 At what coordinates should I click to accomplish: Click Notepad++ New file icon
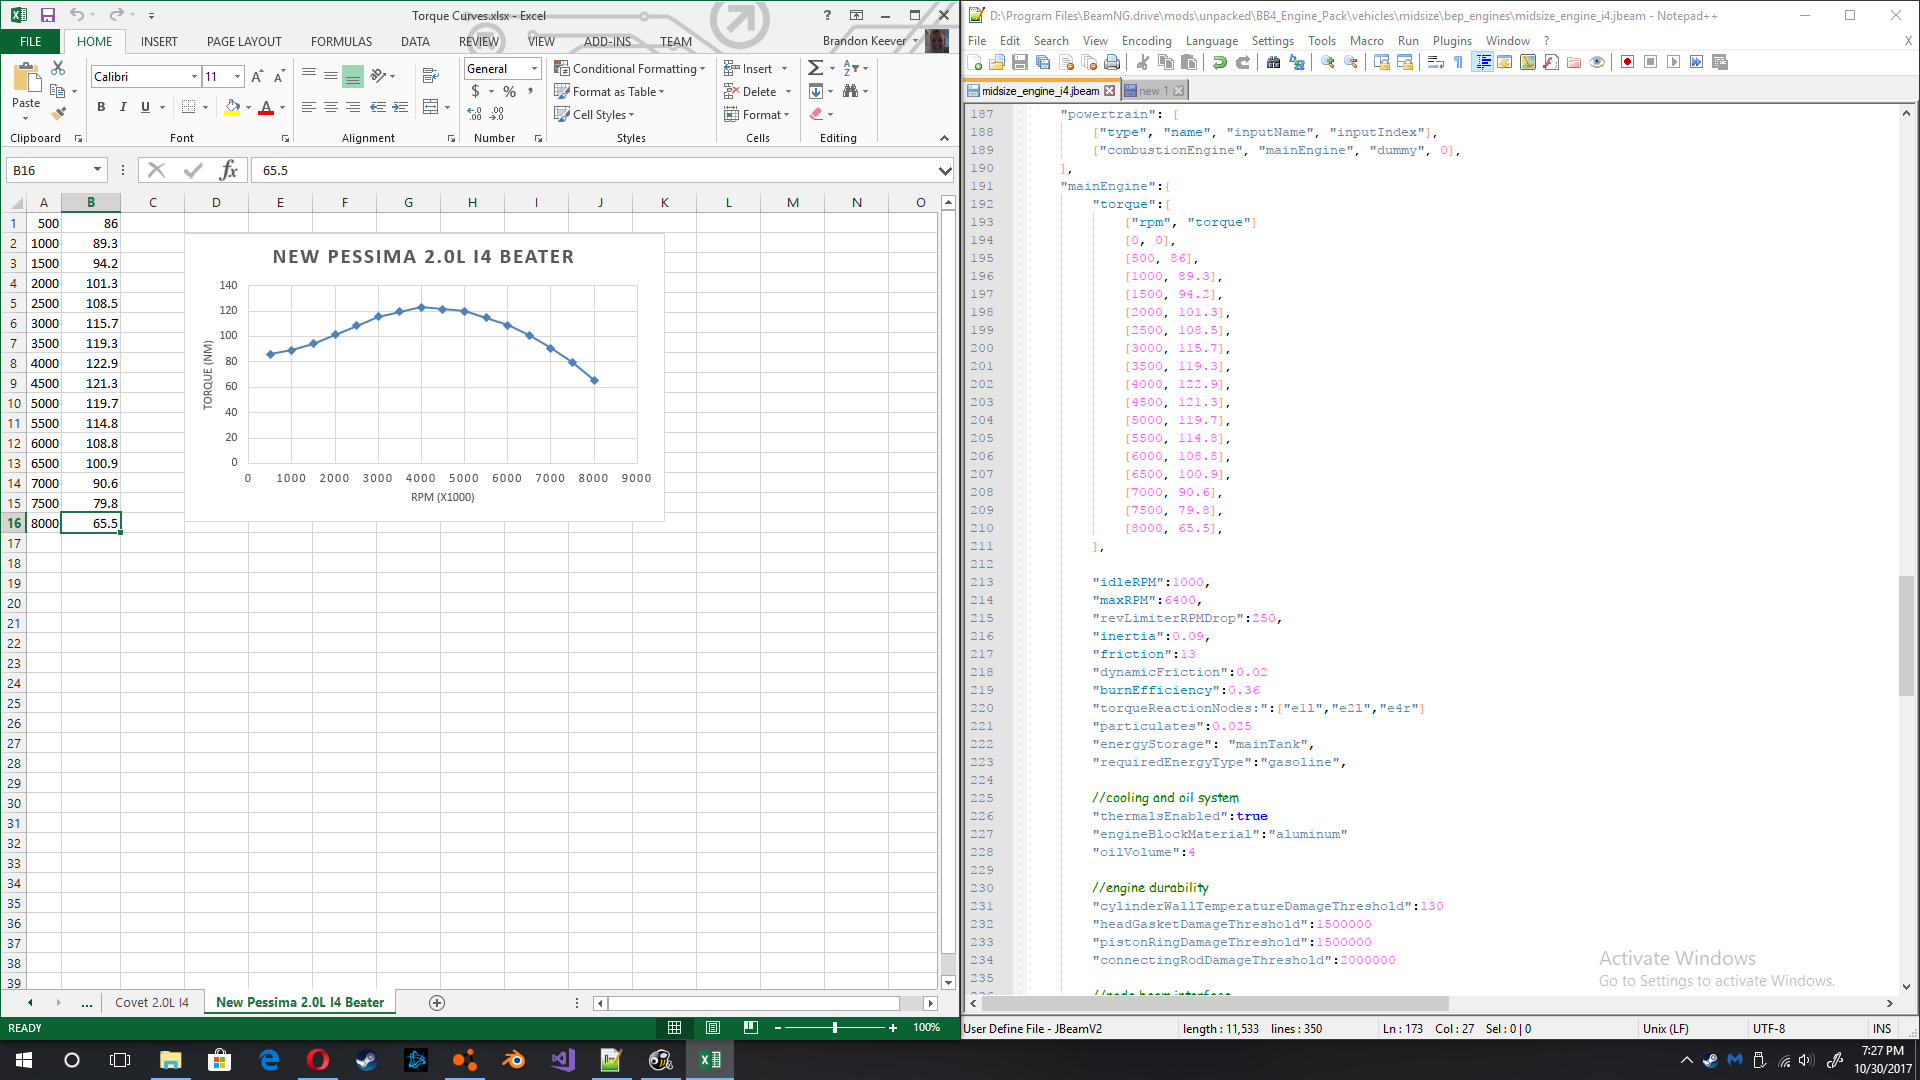(x=975, y=62)
